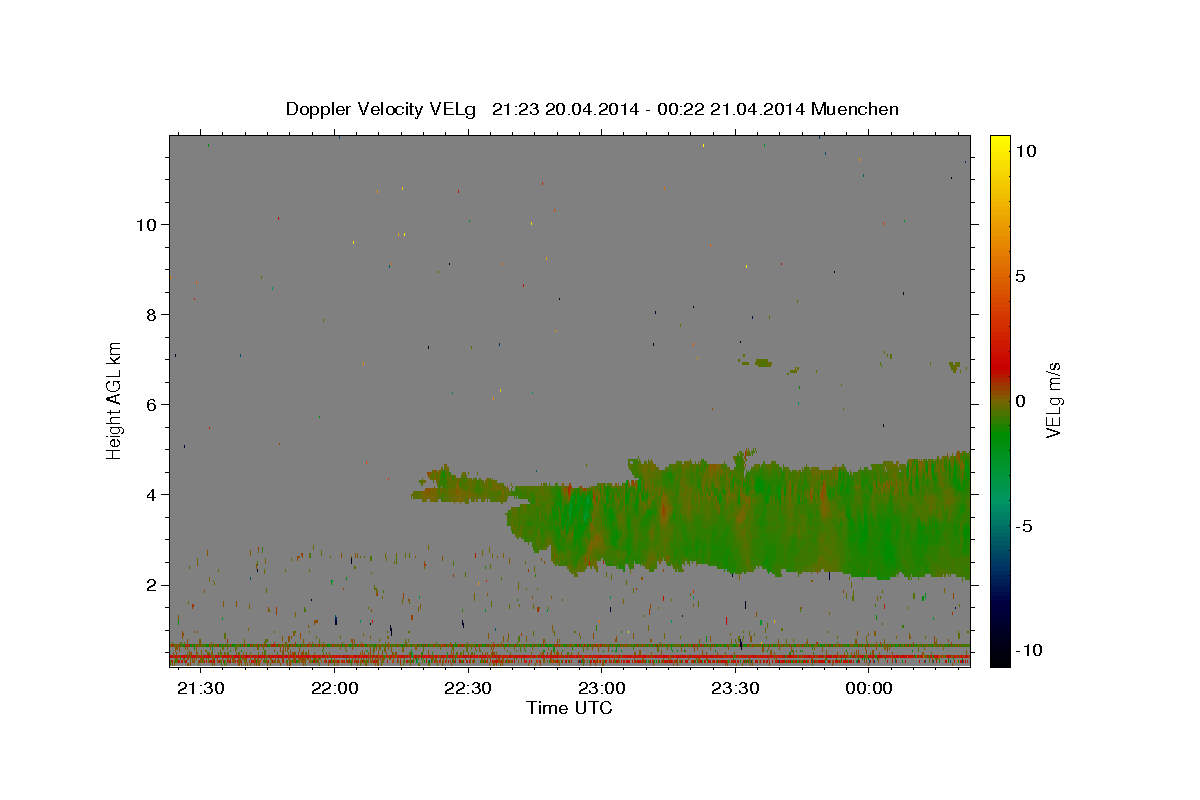Click the 23:00 time tick label

point(602,689)
